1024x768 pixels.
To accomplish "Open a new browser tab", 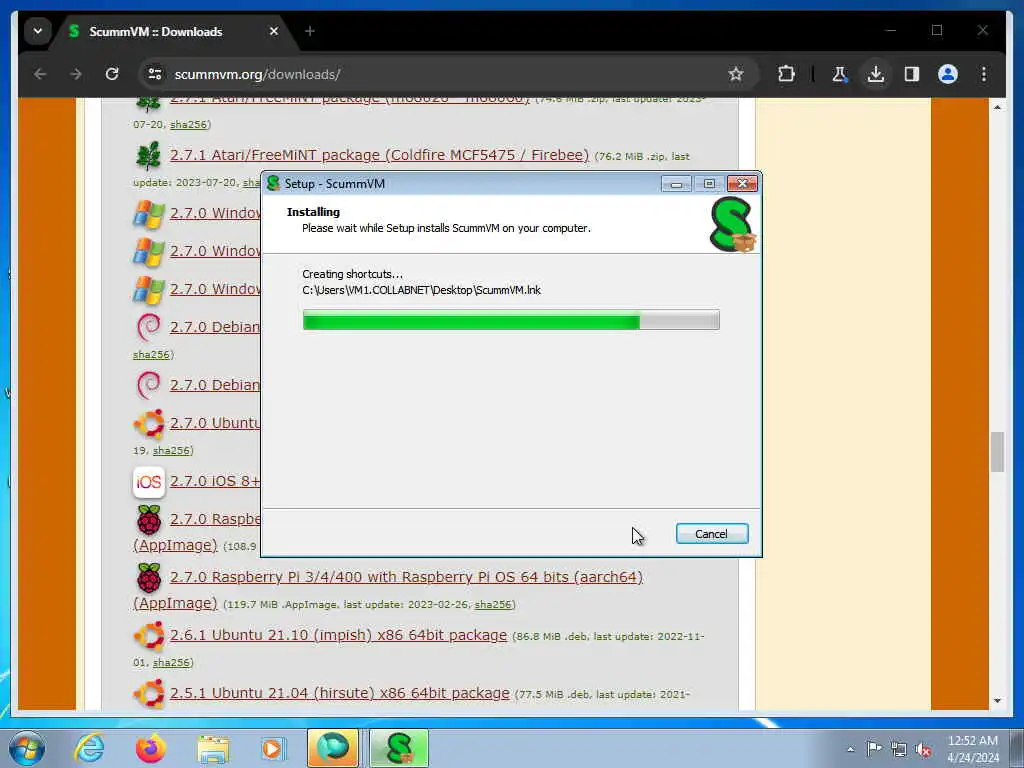I will (310, 31).
